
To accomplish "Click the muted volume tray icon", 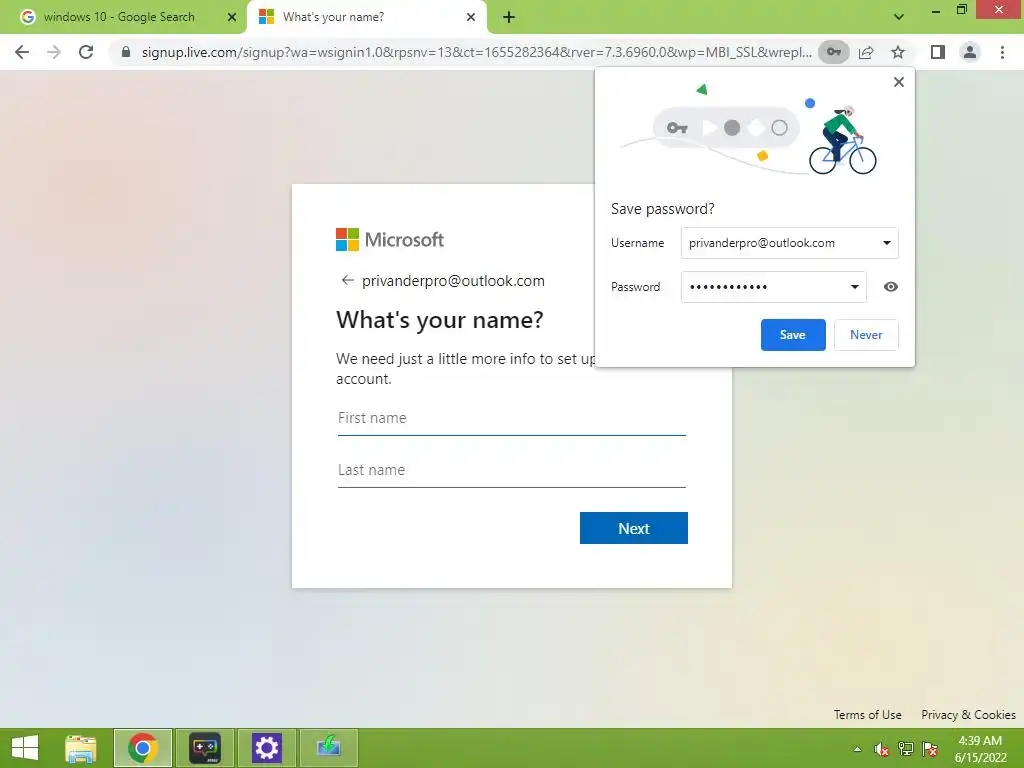I will tap(882, 749).
